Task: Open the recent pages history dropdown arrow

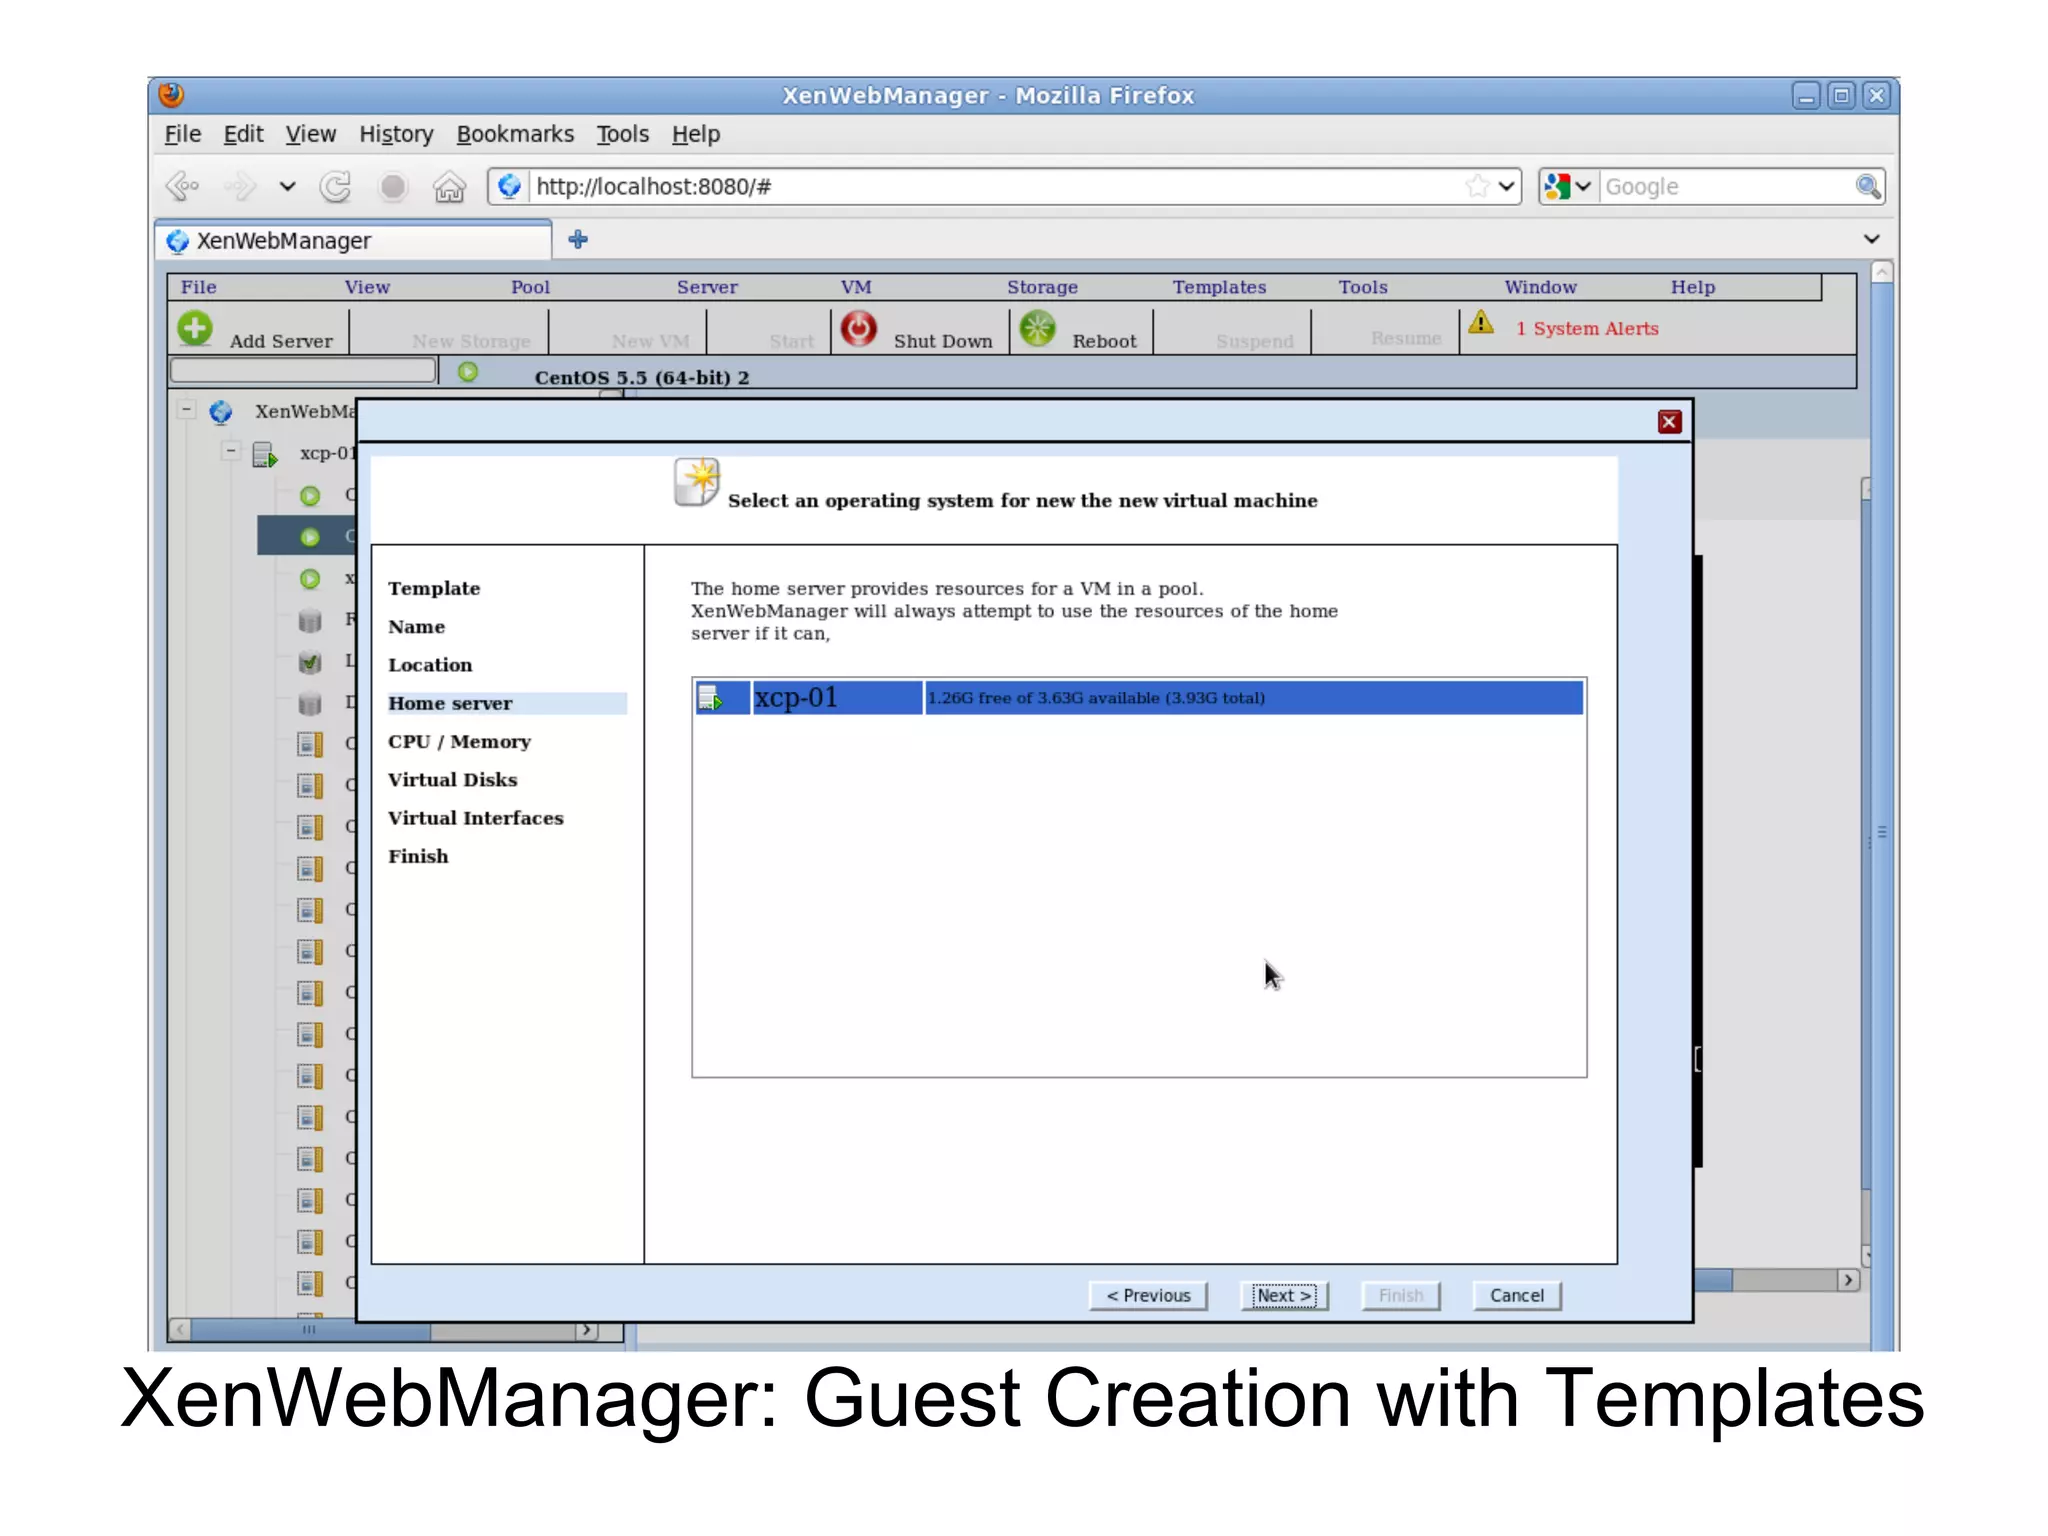Action: pos(287,187)
